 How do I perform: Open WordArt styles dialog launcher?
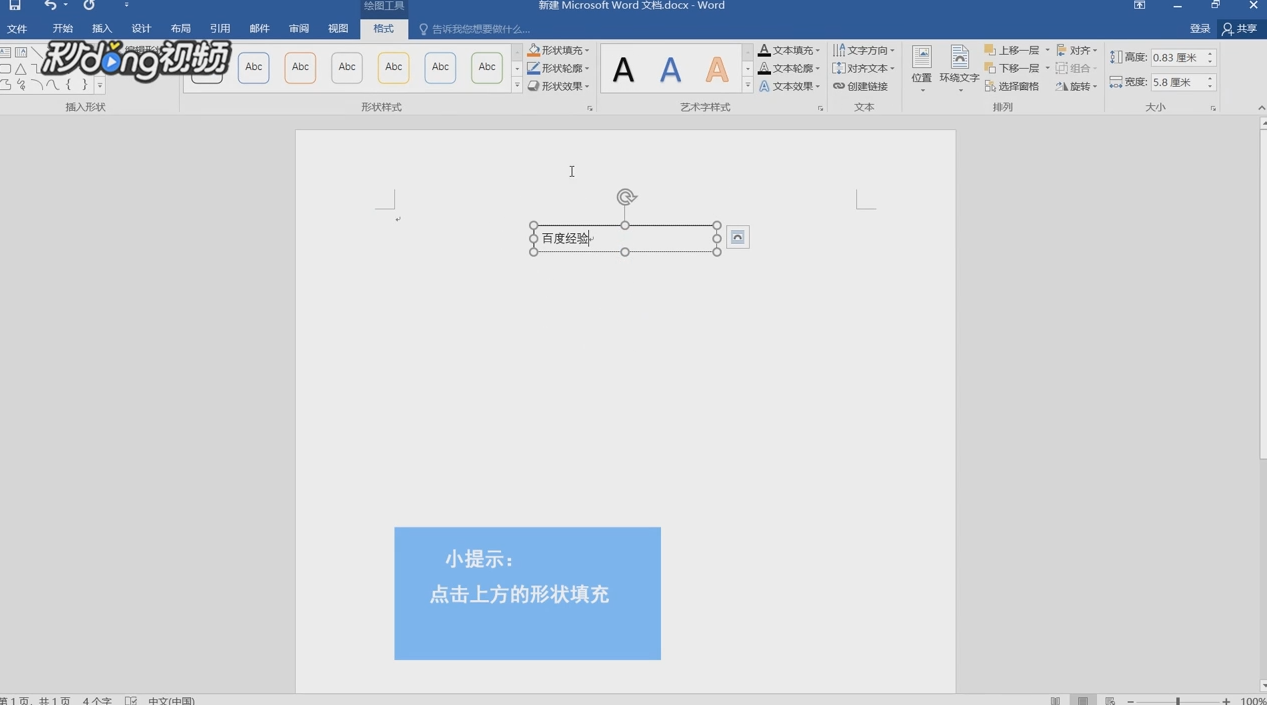[820, 108]
